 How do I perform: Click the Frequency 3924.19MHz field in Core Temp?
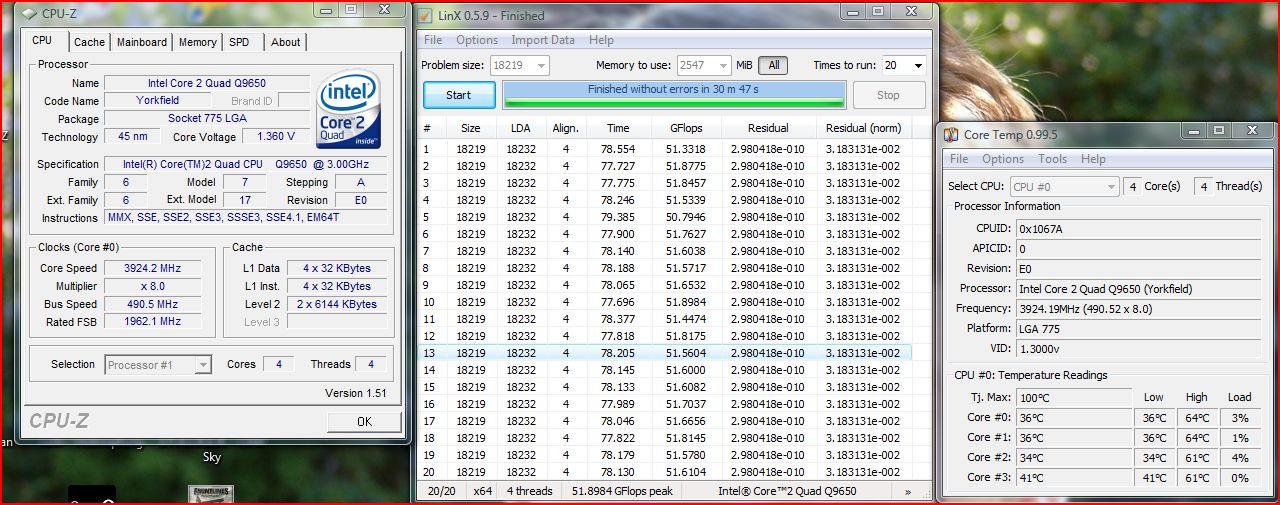coord(1136,309)
